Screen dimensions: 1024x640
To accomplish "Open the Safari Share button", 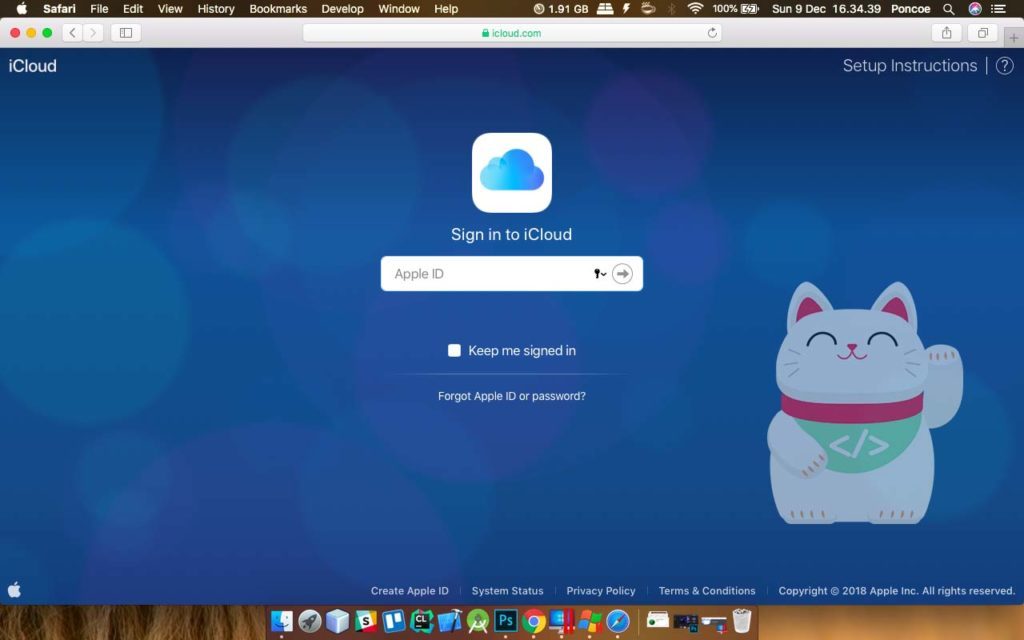I will (x=946, y=33).
